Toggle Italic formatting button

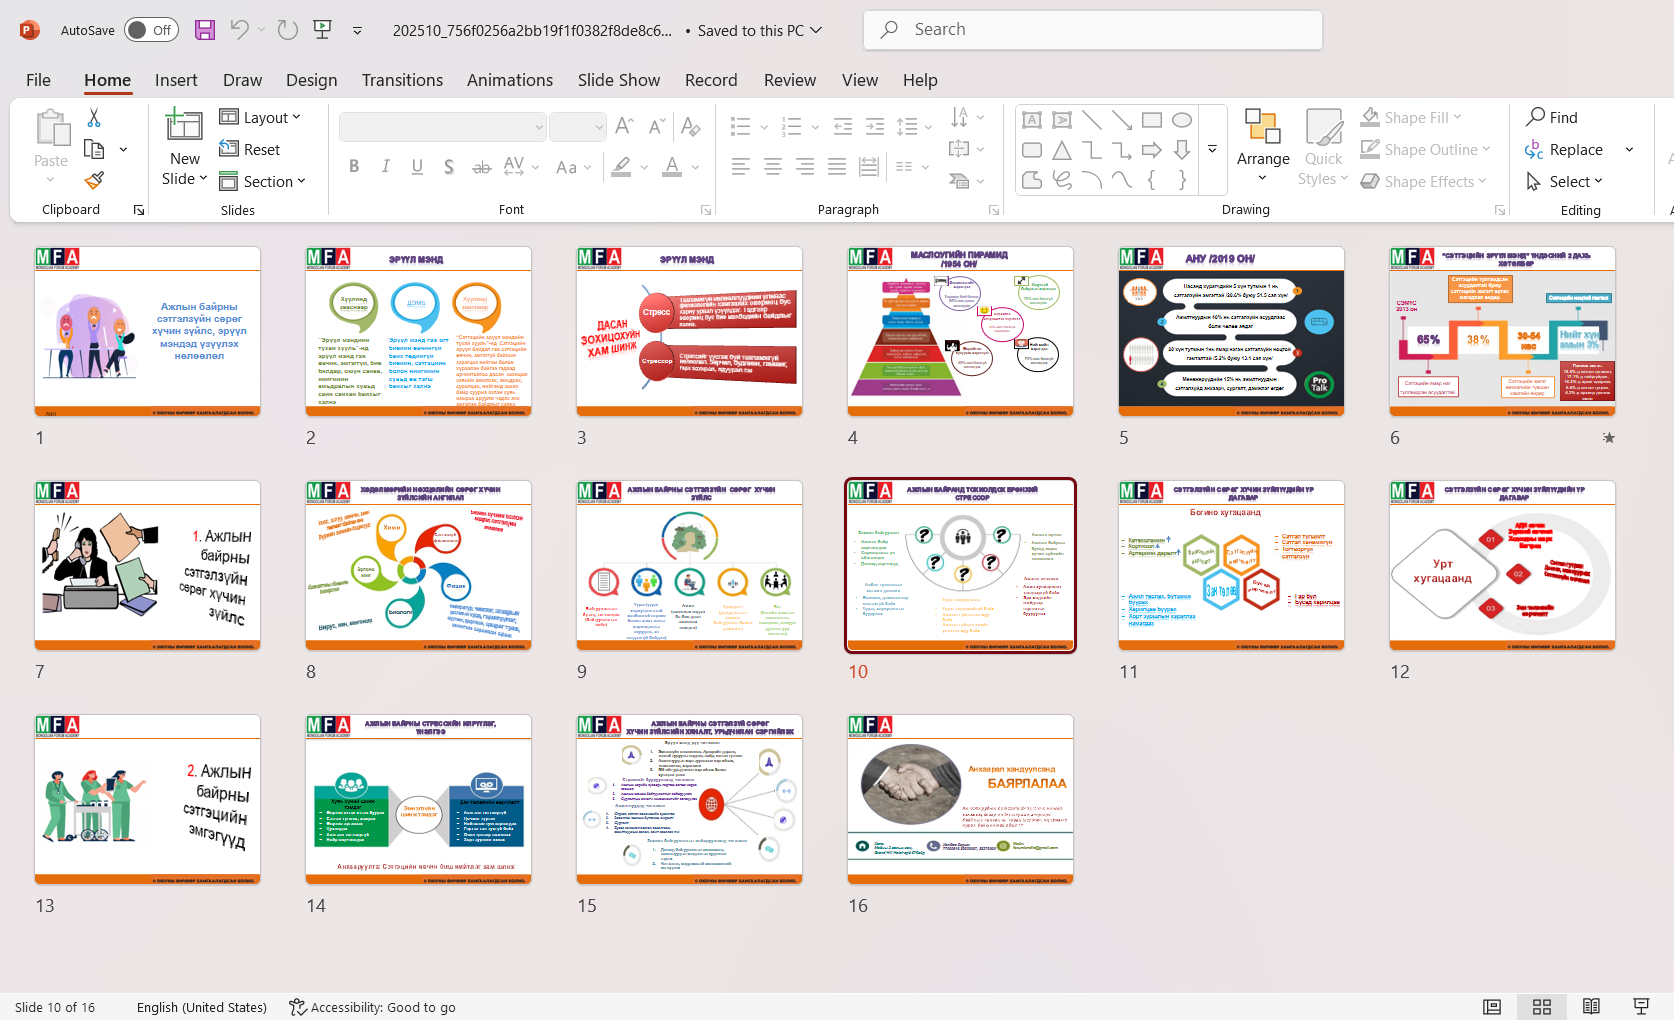[x=386, y=167]
